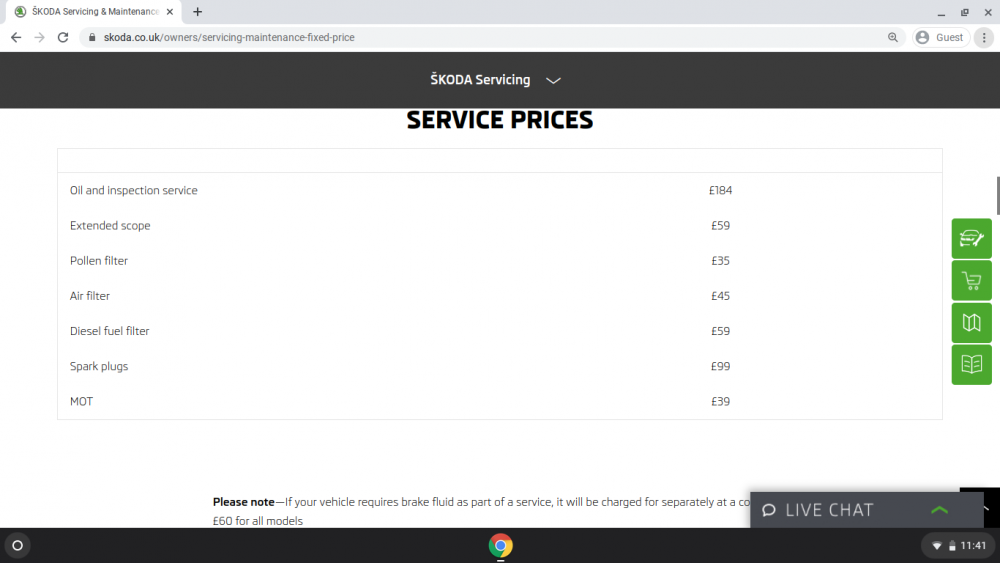
Task: Open the ŠKODA Servicing menu title
Action: pyautogui.click(x=480, y=80)
